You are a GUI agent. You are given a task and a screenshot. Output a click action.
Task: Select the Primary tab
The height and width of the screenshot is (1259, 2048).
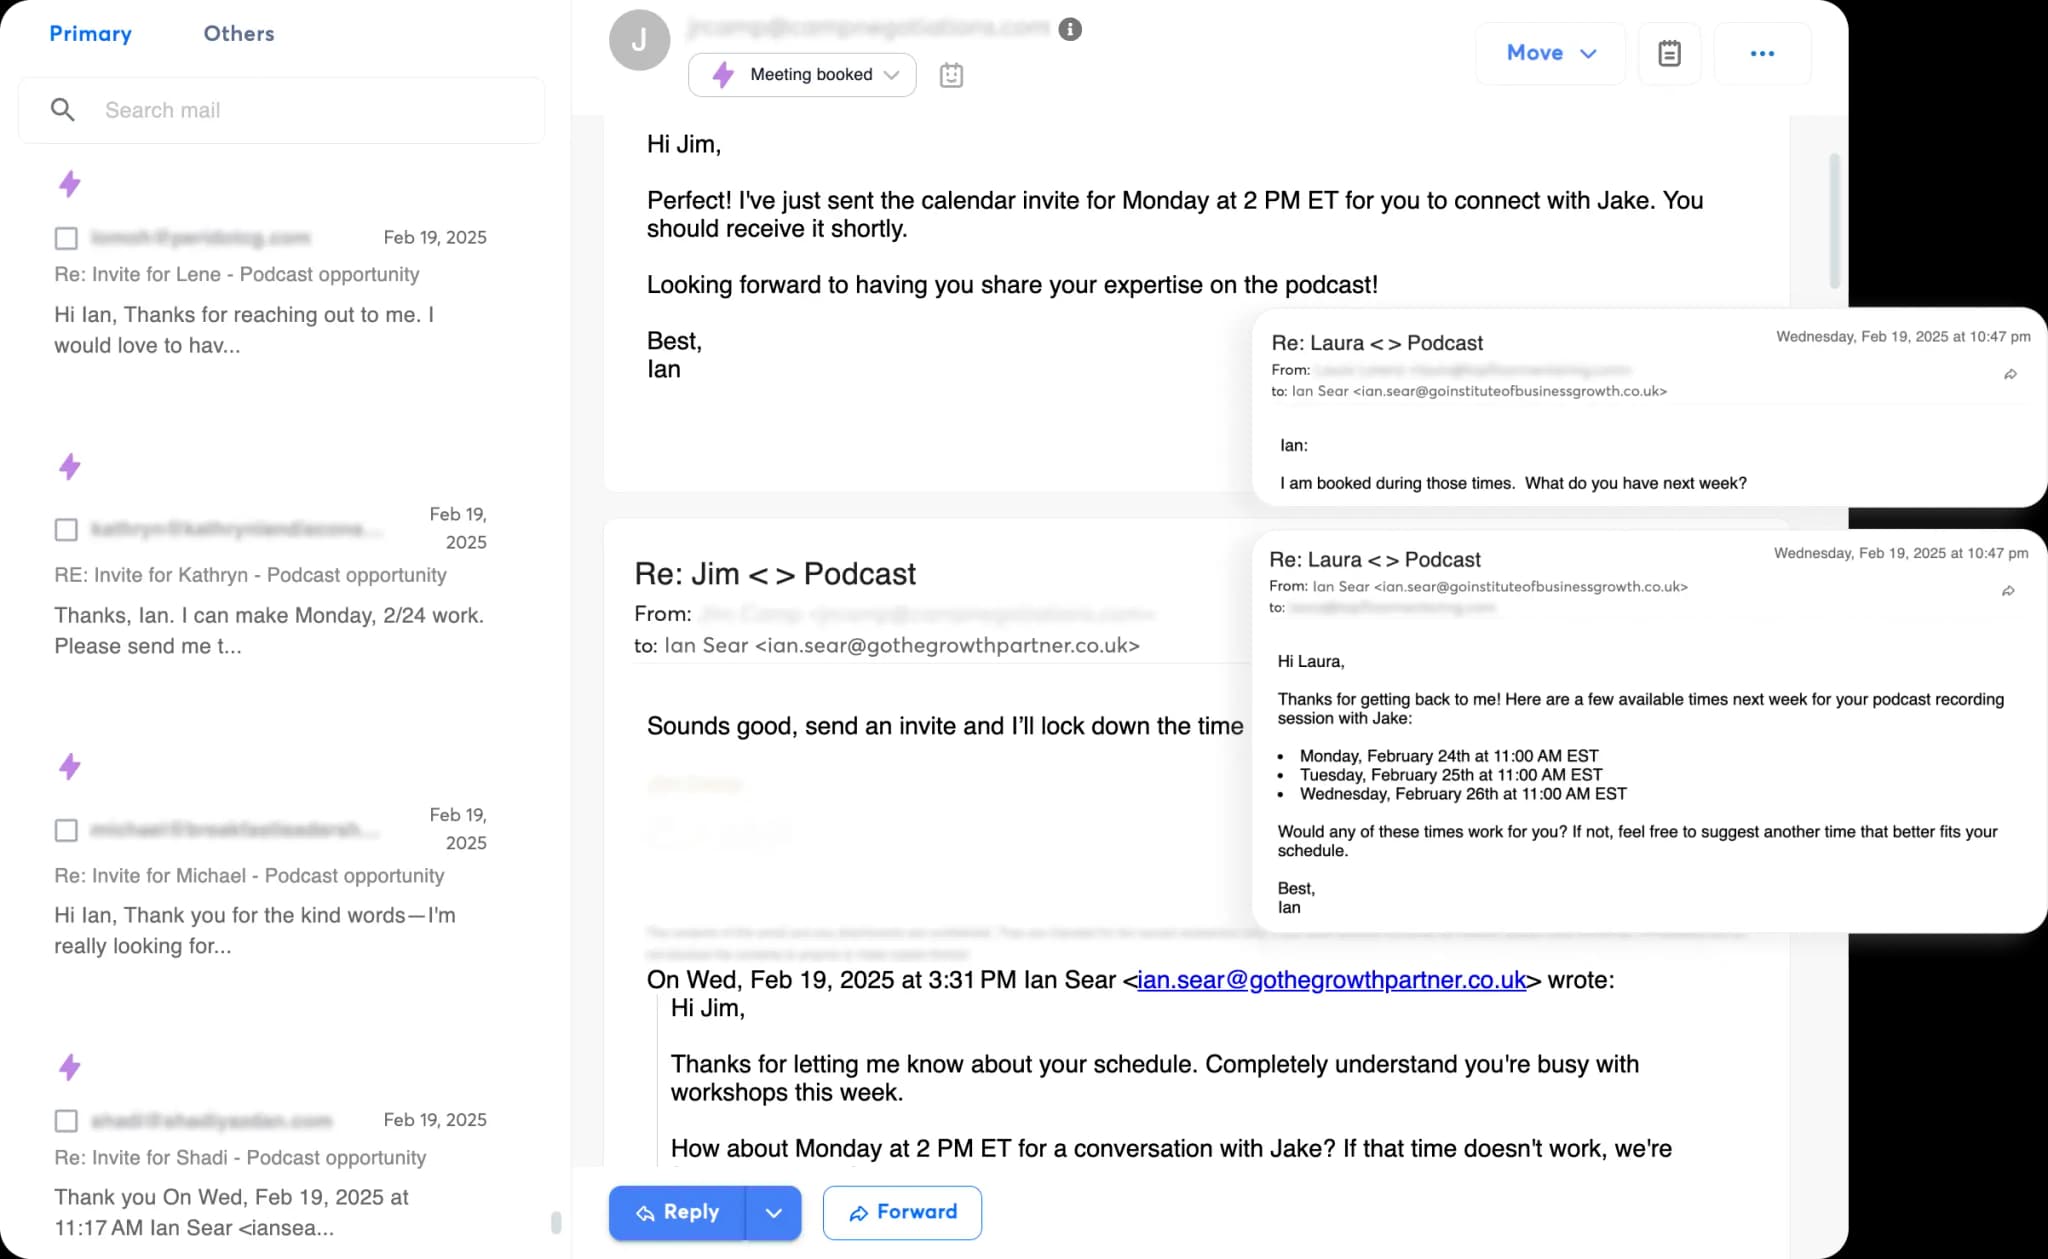91,33
